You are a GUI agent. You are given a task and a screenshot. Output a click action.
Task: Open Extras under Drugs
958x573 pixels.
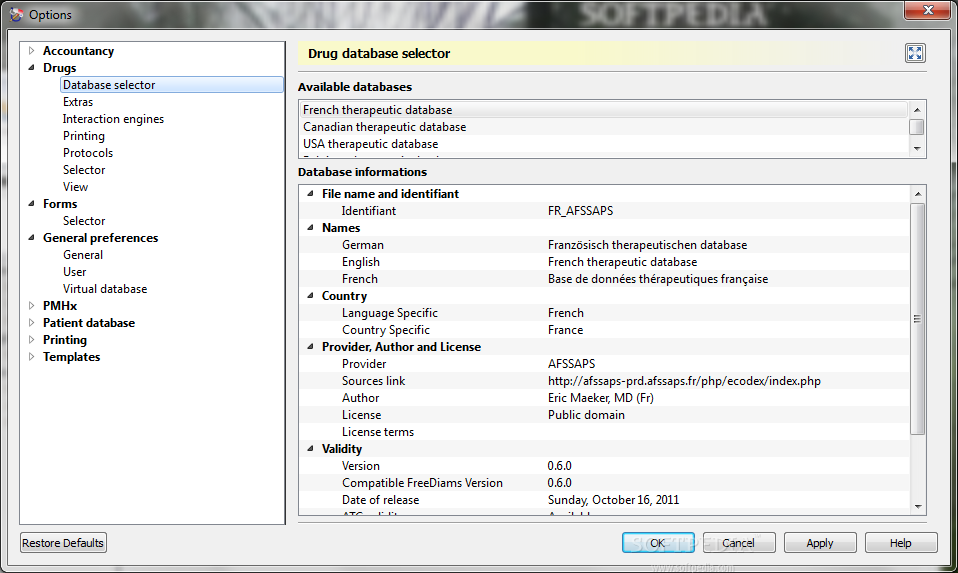[x=78, y=102]
